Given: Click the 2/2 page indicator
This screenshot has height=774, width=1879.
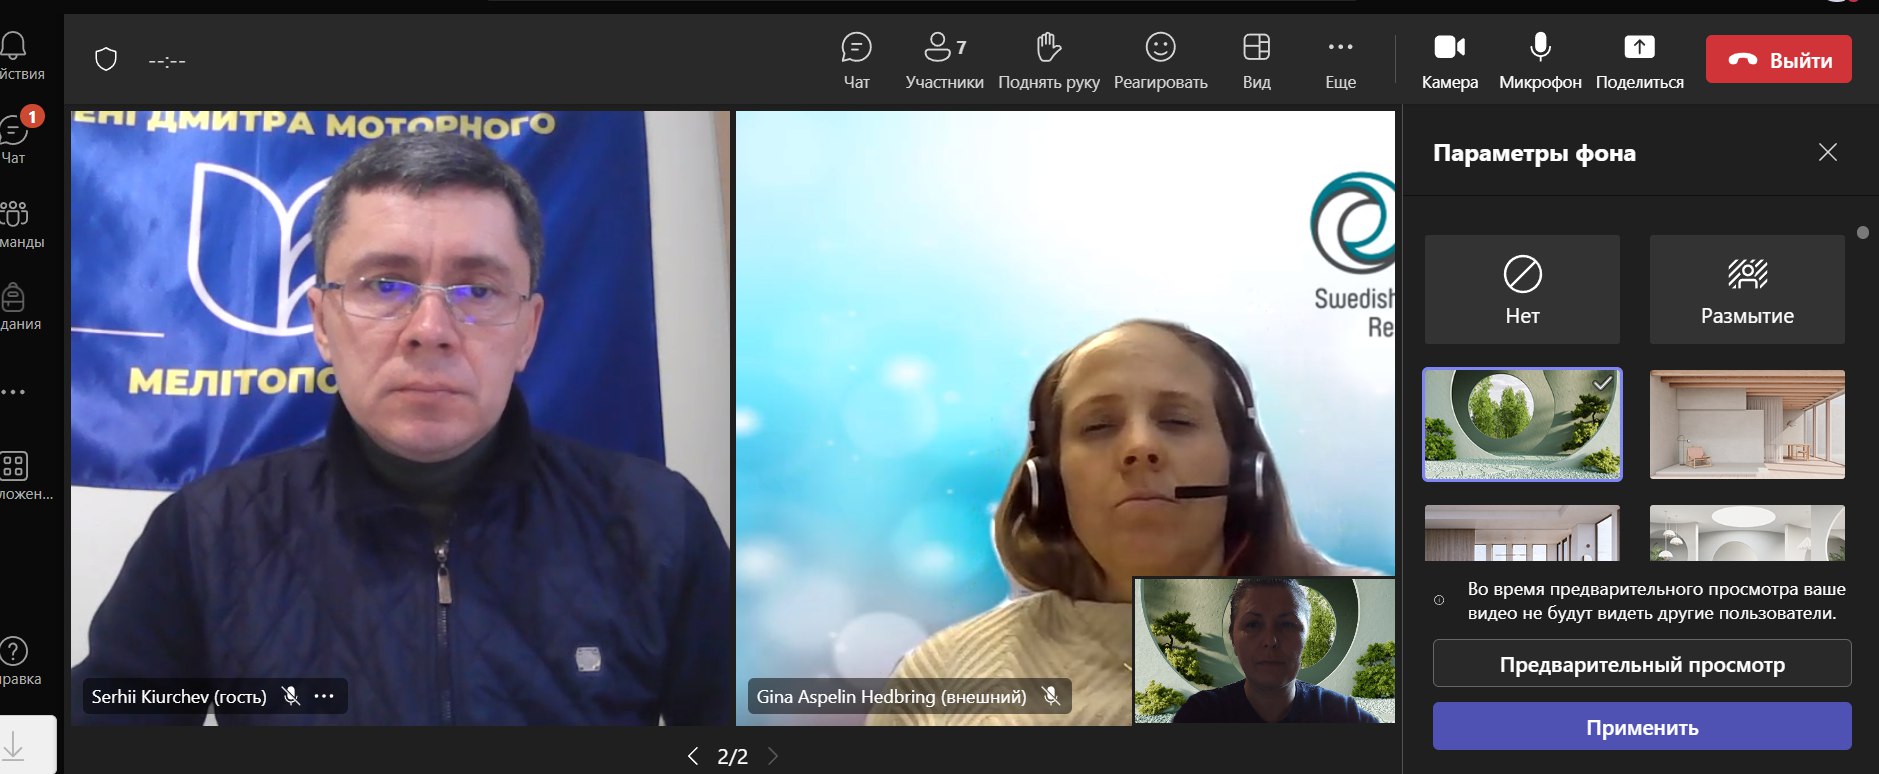Looking at the screenshot, I should 732,756.
